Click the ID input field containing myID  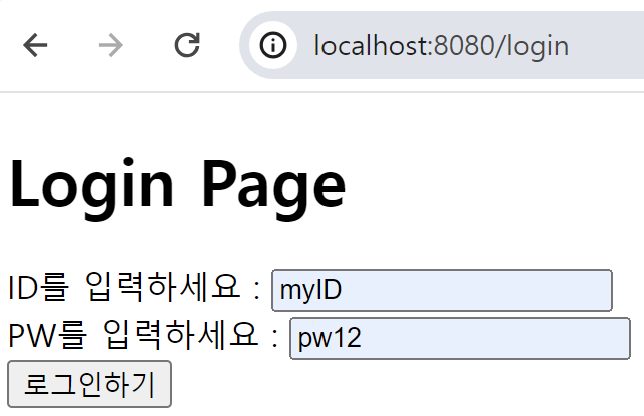point(442,290)
